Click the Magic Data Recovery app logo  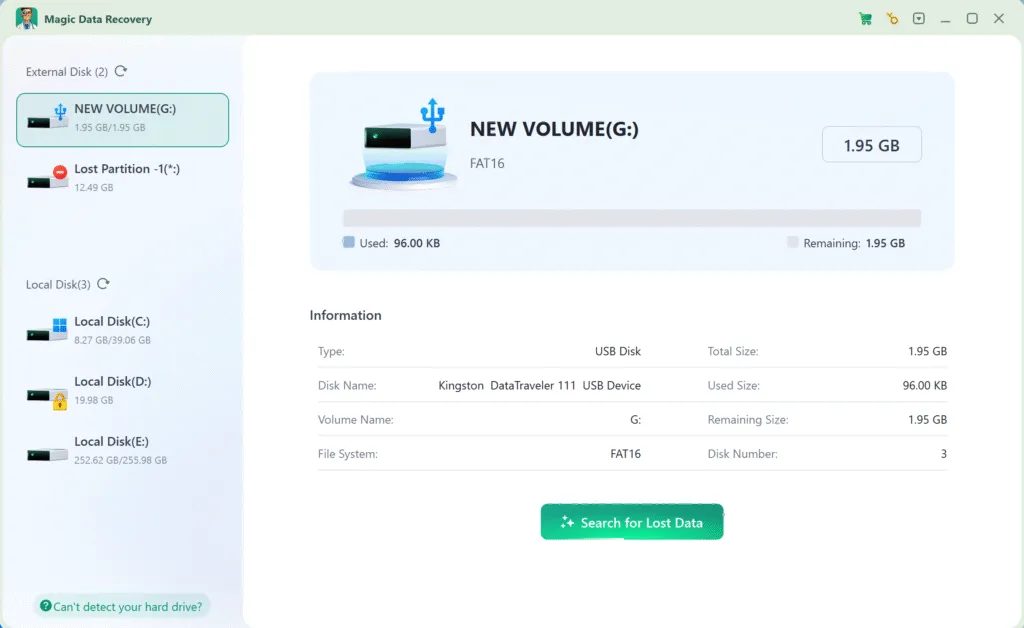(x=27, y=19)
